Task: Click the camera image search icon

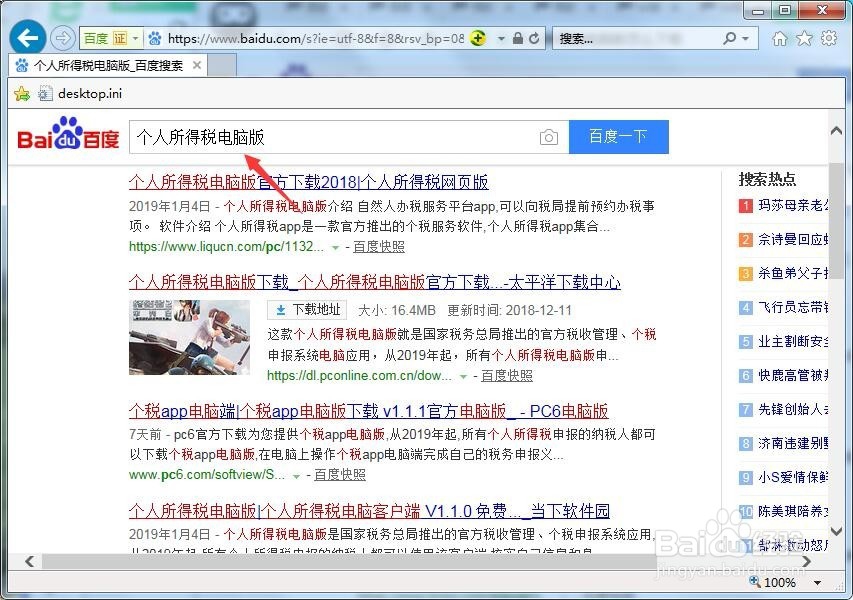Action: pos(548,137)
